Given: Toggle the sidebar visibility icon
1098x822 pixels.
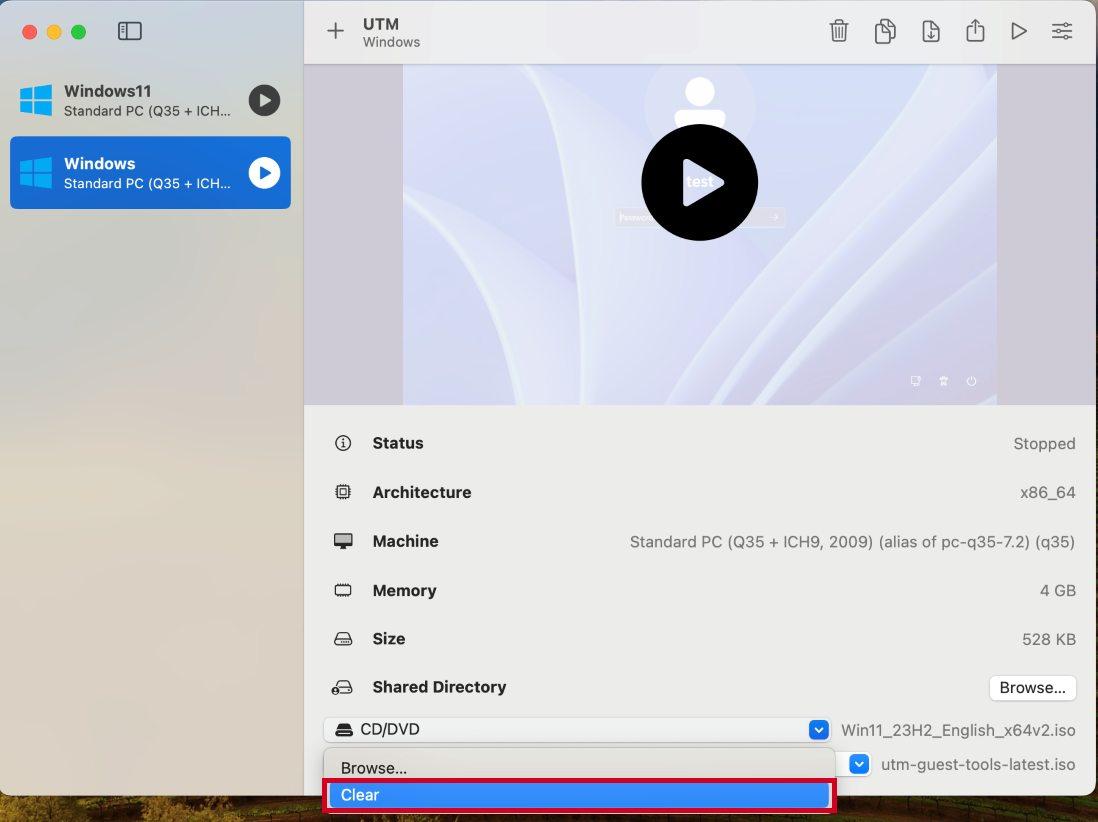Looking at the screenshot, I should (130, 32).
